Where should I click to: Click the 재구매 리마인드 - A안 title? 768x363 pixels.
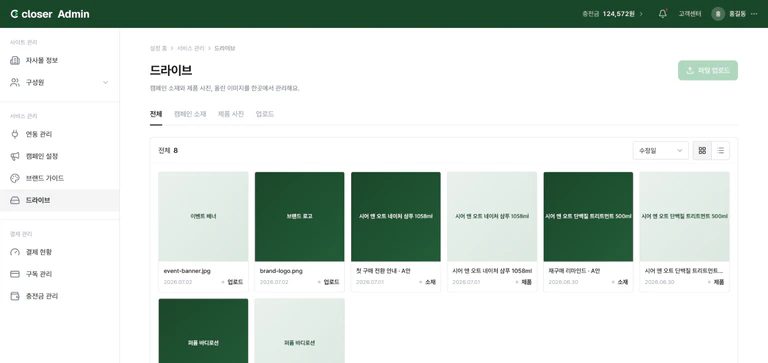(x=574, y=271)
